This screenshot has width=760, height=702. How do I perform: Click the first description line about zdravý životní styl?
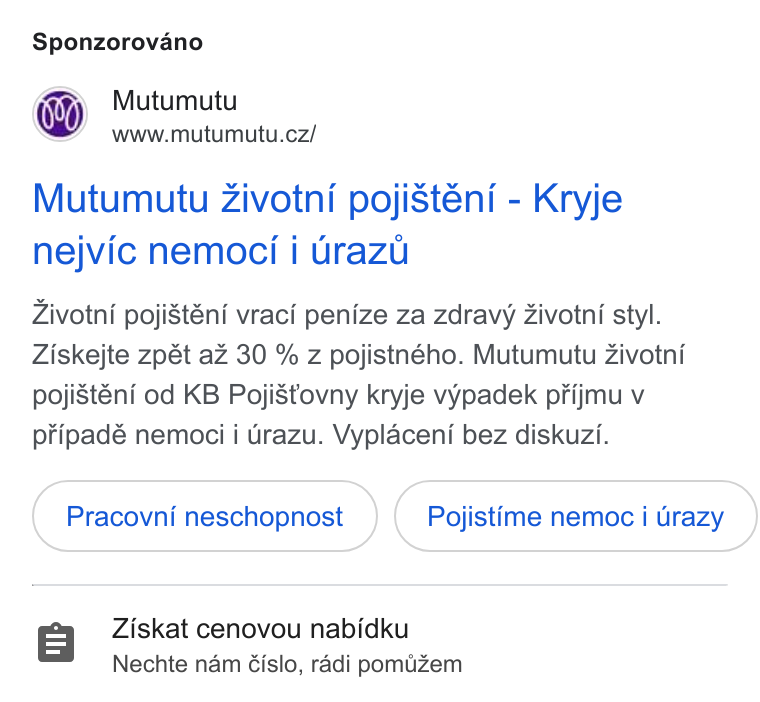coord(347,315)
